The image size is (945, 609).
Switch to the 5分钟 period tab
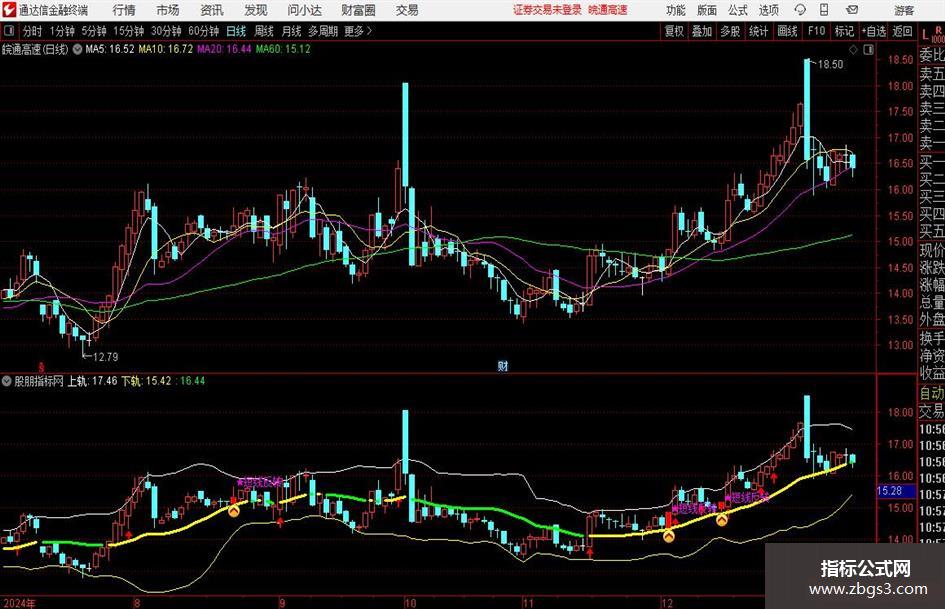click(94, 31)
